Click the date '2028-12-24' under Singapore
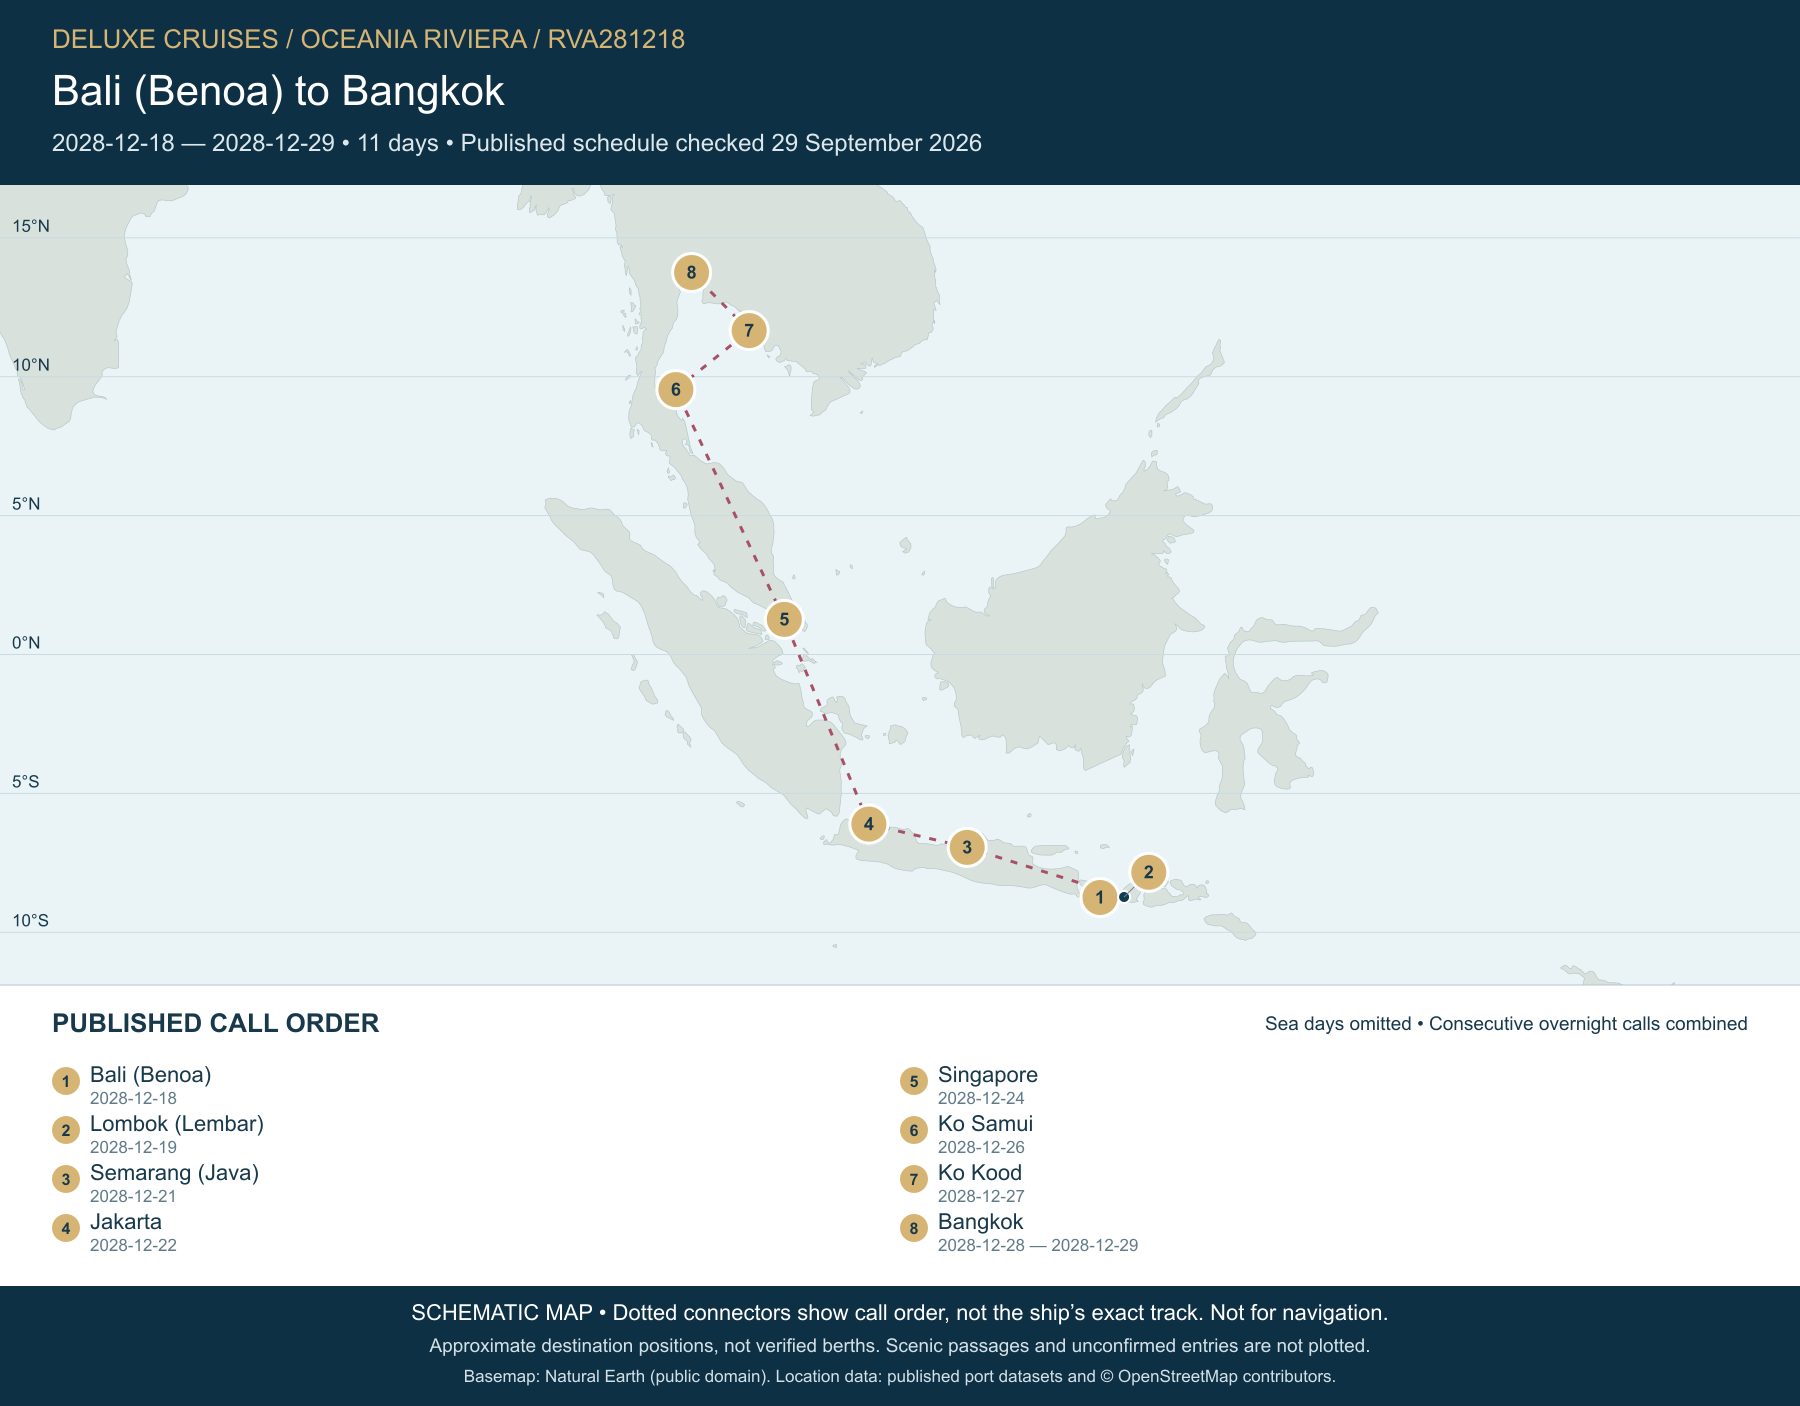Viewport: 1800px width, 1406px height. coord(981,1098)
